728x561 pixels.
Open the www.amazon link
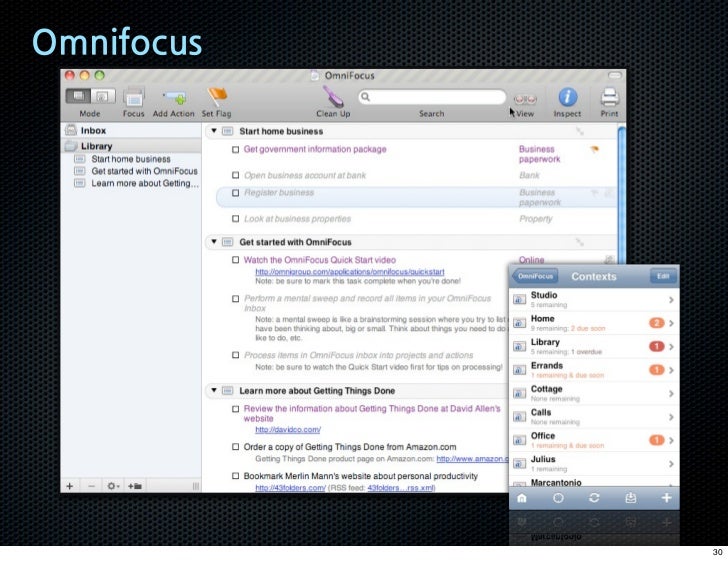pos(472,459)
